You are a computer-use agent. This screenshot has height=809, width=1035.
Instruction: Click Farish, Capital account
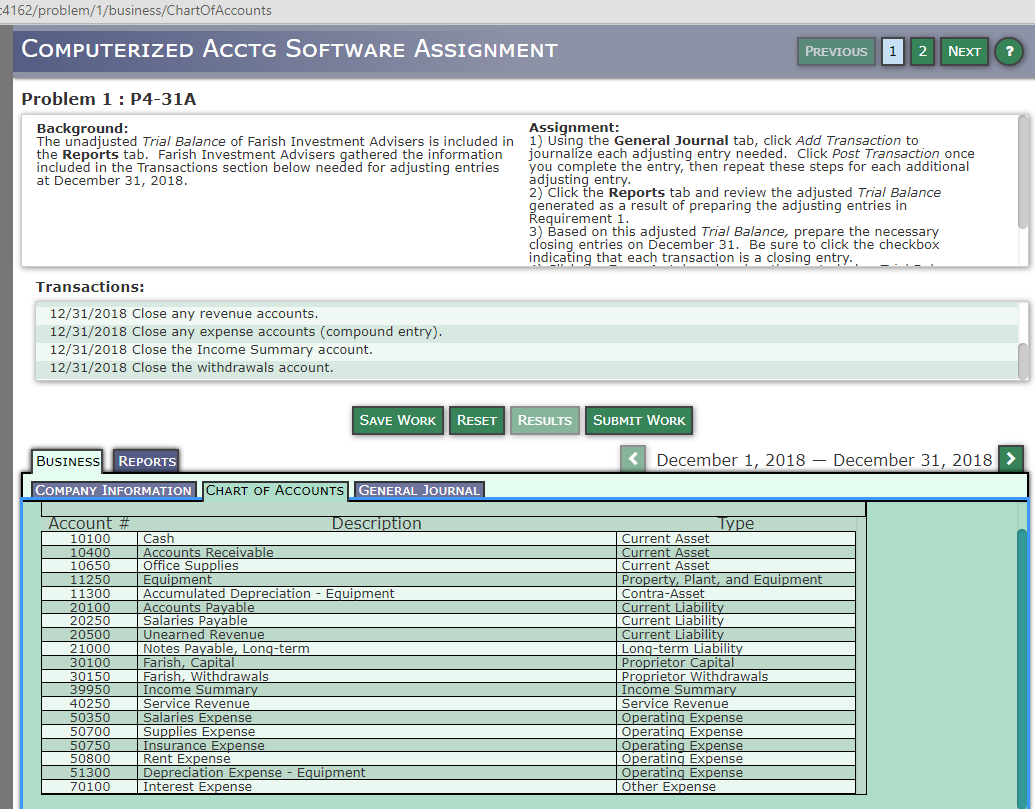coord(448,663)
